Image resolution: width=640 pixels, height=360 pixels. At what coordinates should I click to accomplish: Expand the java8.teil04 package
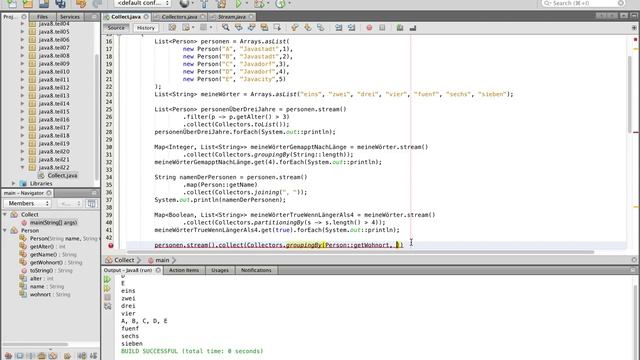(22, 24)
